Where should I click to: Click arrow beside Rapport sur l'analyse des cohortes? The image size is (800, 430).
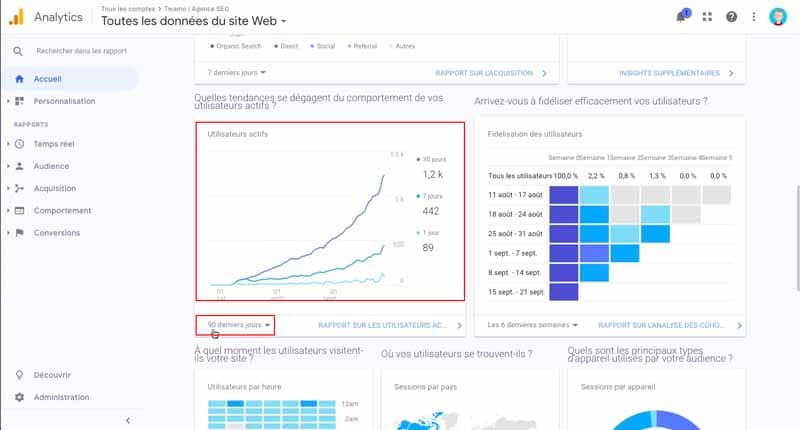(739, 325)
